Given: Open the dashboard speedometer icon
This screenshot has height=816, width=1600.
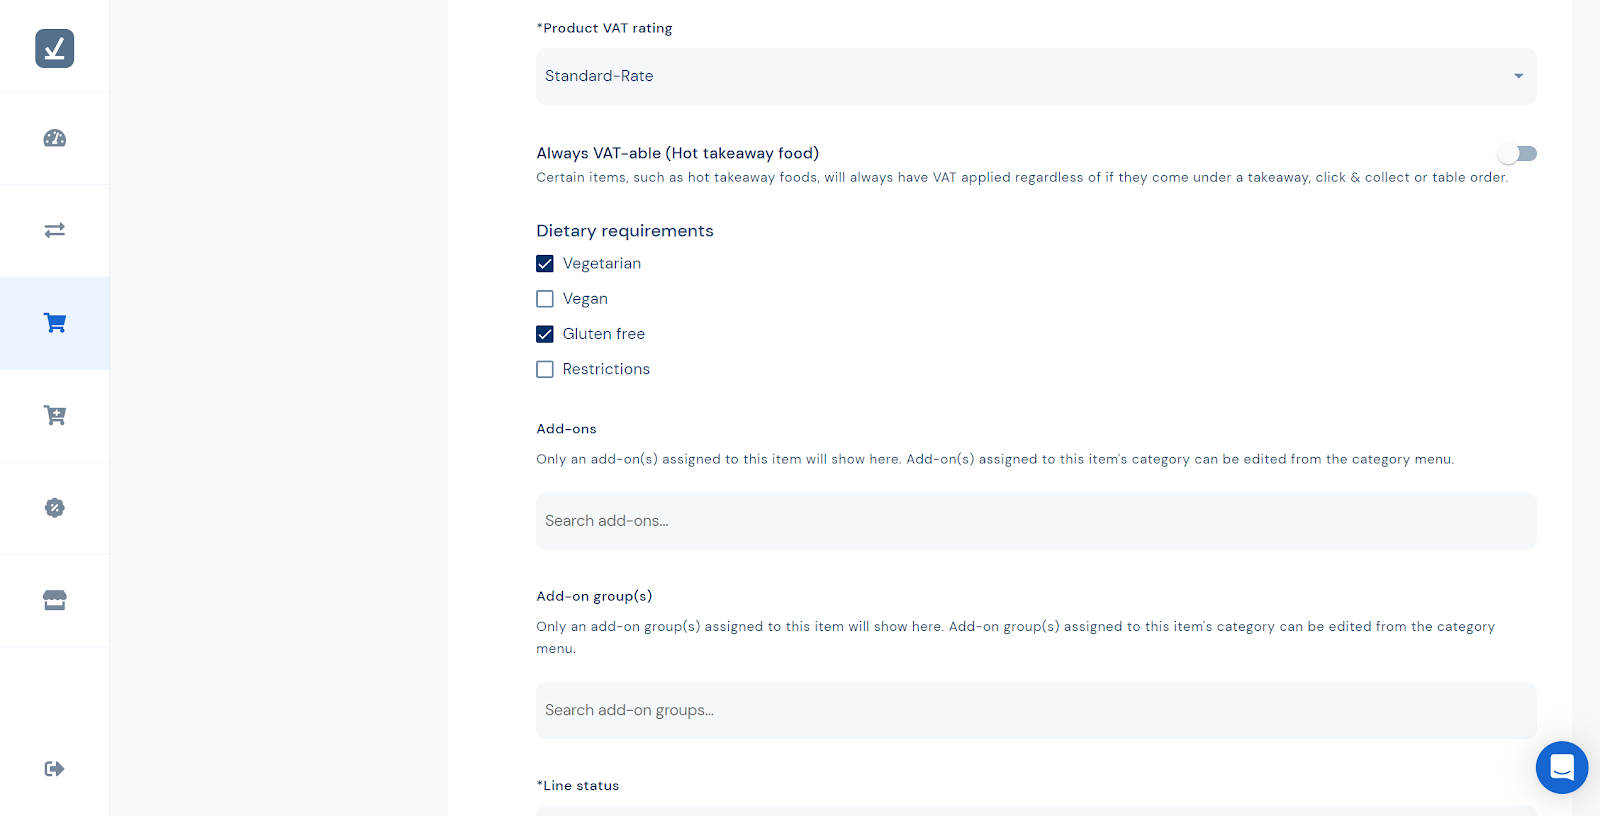Looking at the screenshot, I should click(x=55, y=138).
